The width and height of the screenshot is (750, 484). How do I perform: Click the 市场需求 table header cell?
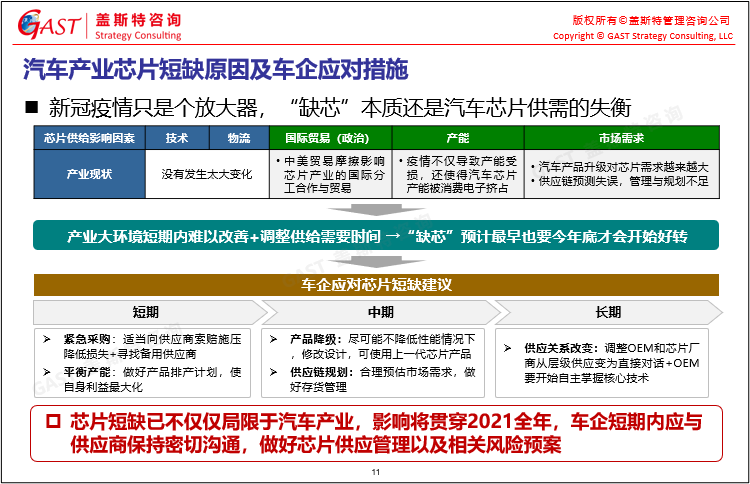[620, 138]
